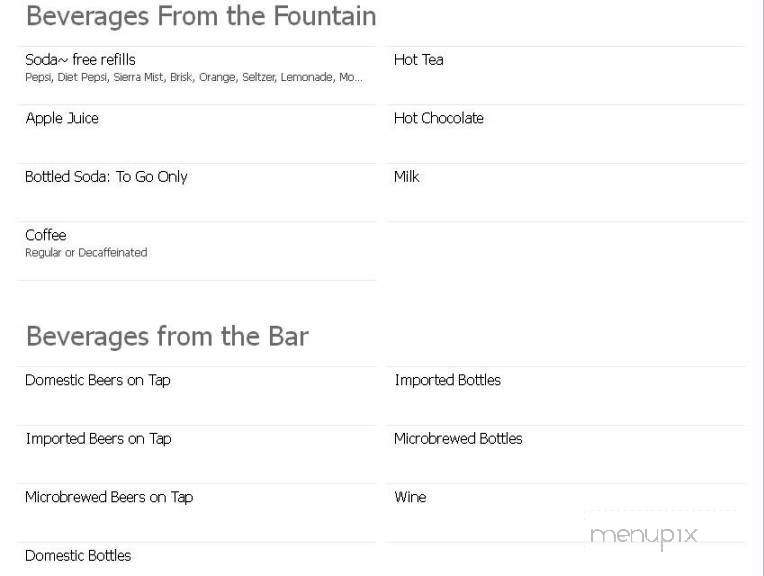Choose Bottled Soda: To Go Only
764x576 pixels.
106,177
